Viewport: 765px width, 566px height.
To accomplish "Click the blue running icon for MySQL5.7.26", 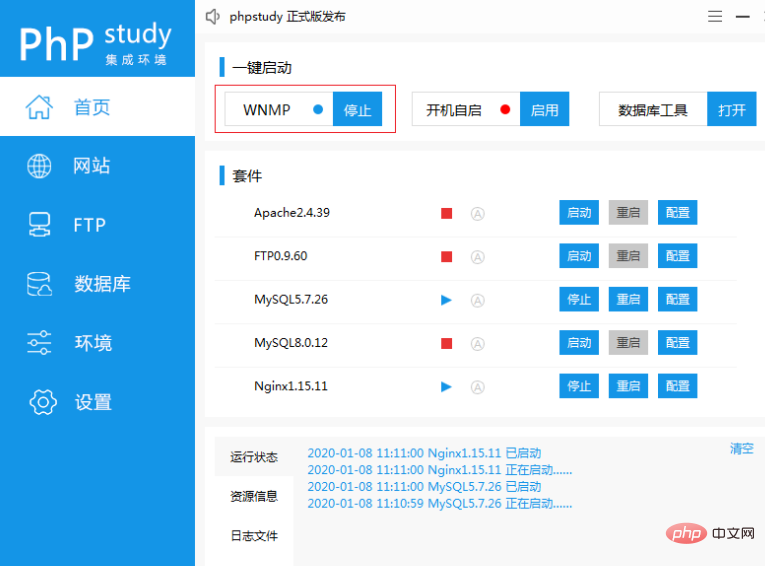I will [446, 300].
